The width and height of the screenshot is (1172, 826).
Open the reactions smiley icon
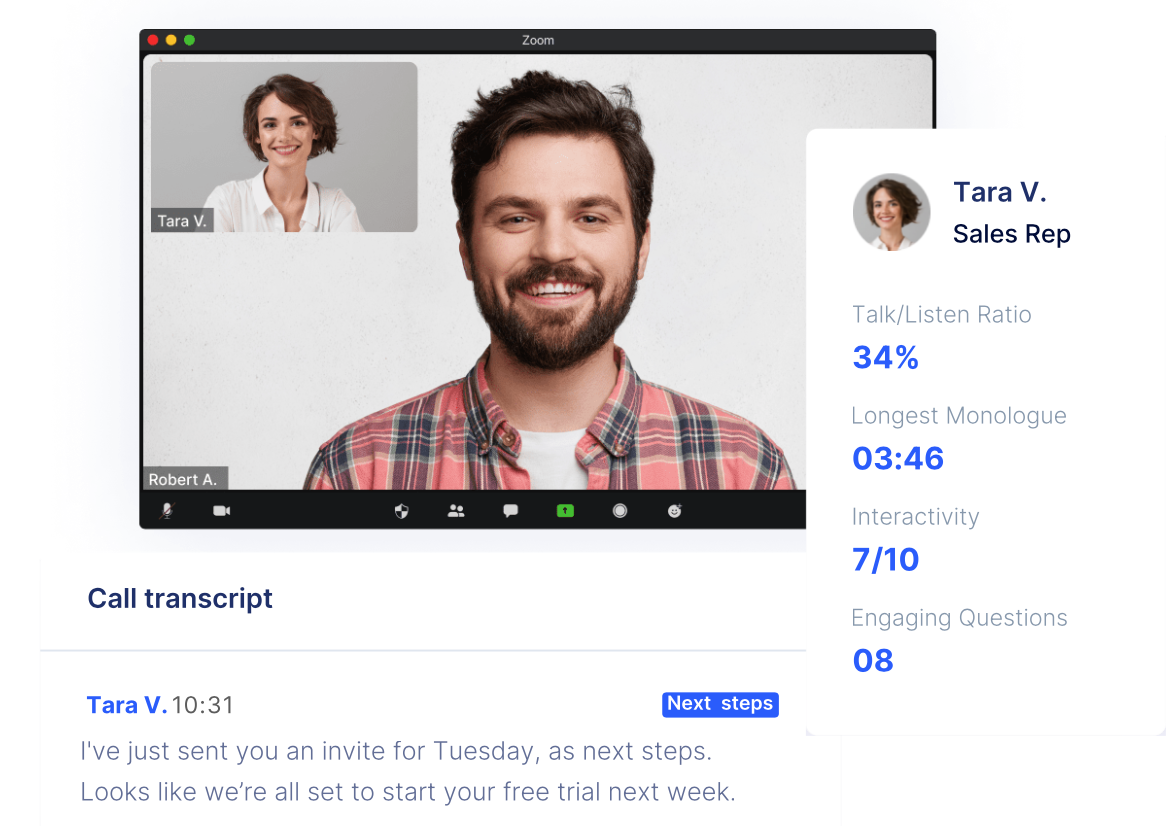[674, 511]
